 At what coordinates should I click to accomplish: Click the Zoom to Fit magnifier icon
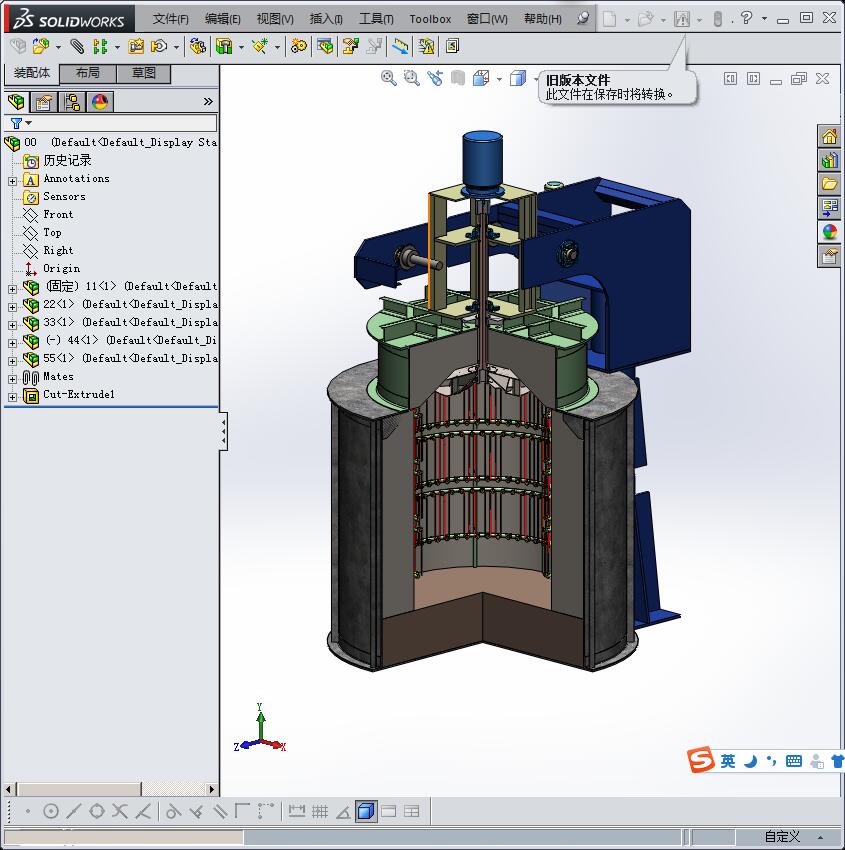click(x=389, y=78)
